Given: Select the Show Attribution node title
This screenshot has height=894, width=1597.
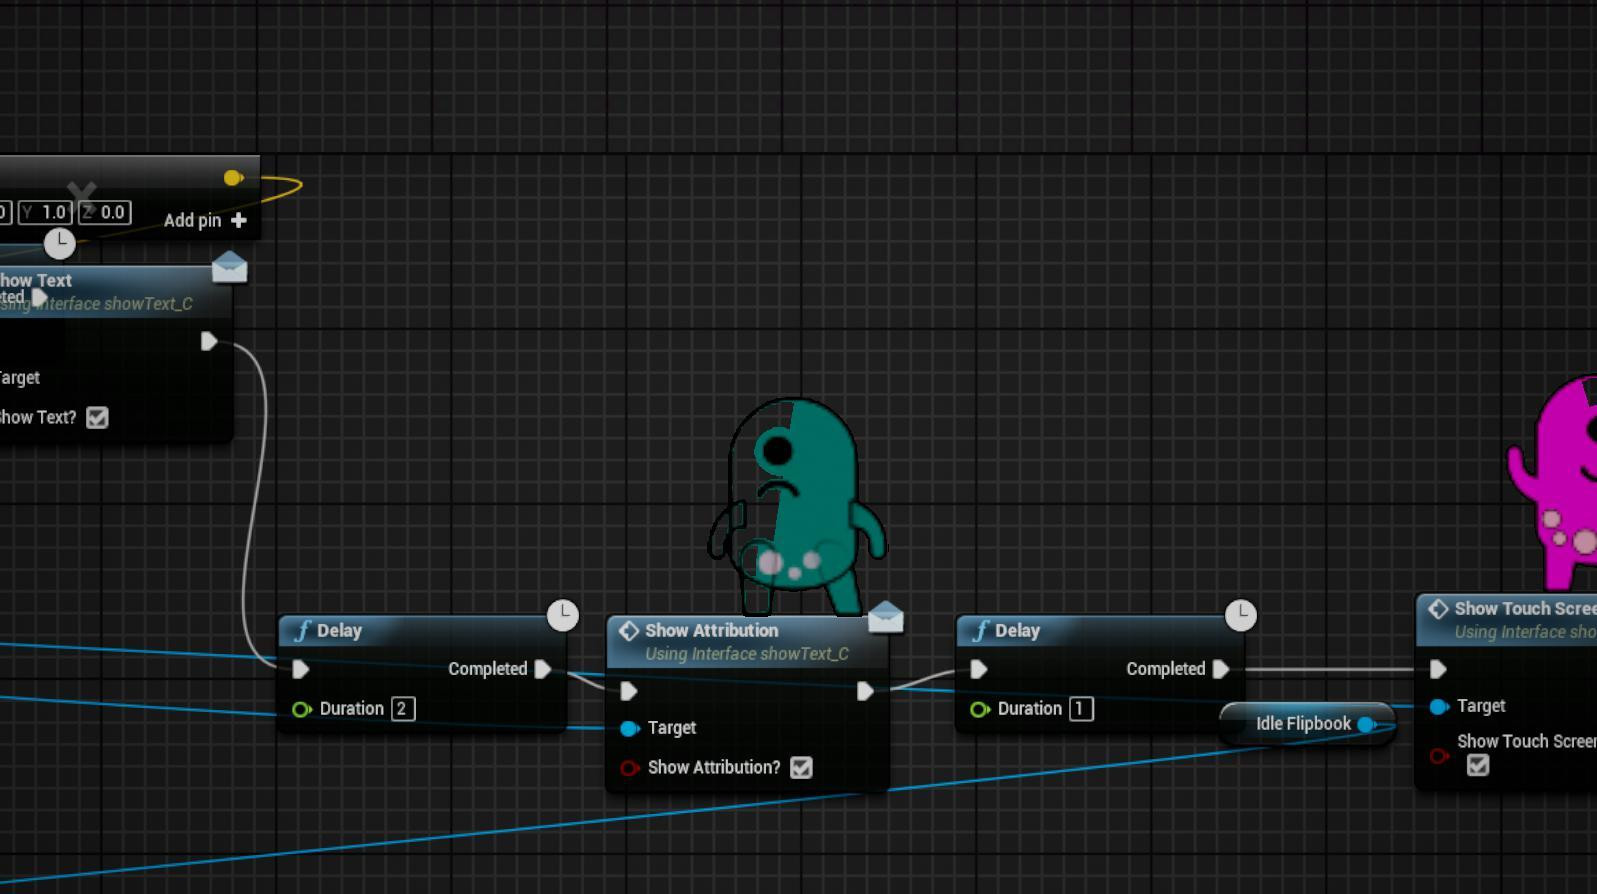Looking at the screenshot, I should tap(711, 630).
